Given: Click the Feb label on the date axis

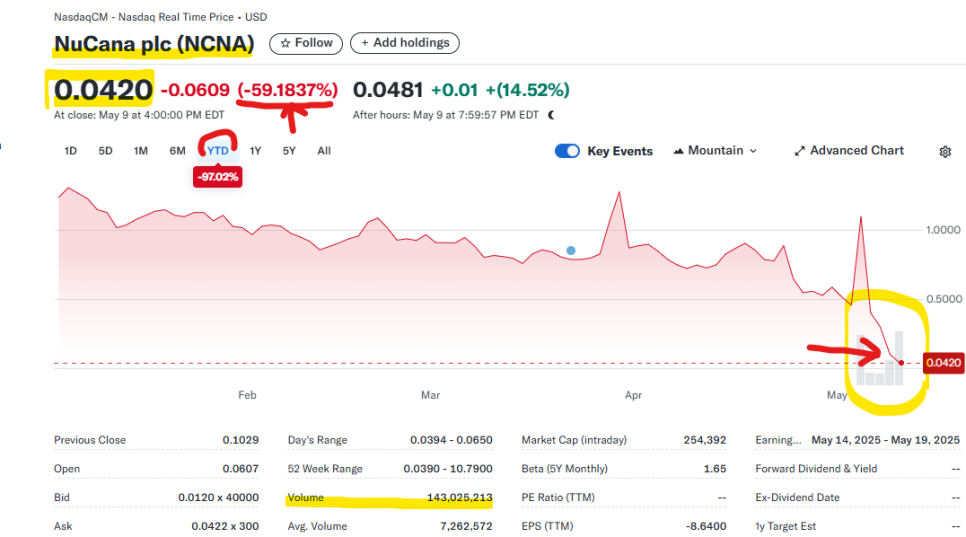Looking at the screenshot, I should point(247,395).
